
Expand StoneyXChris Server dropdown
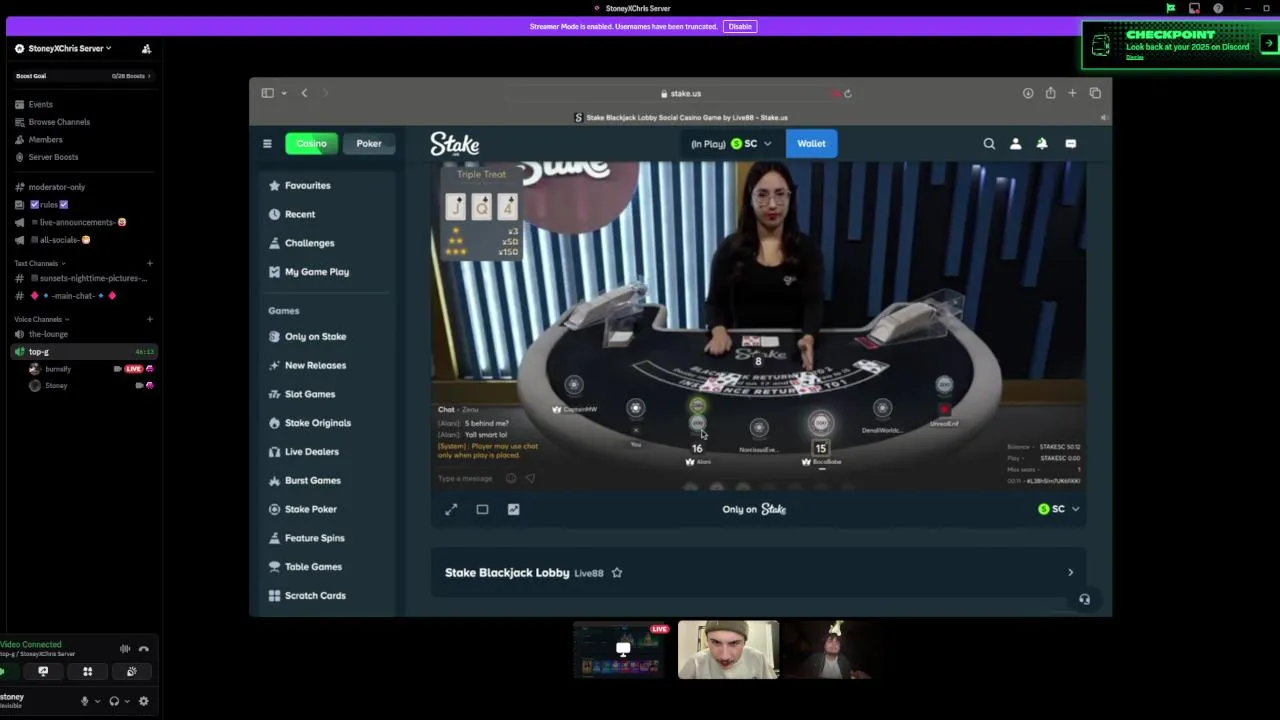point(69,48)
